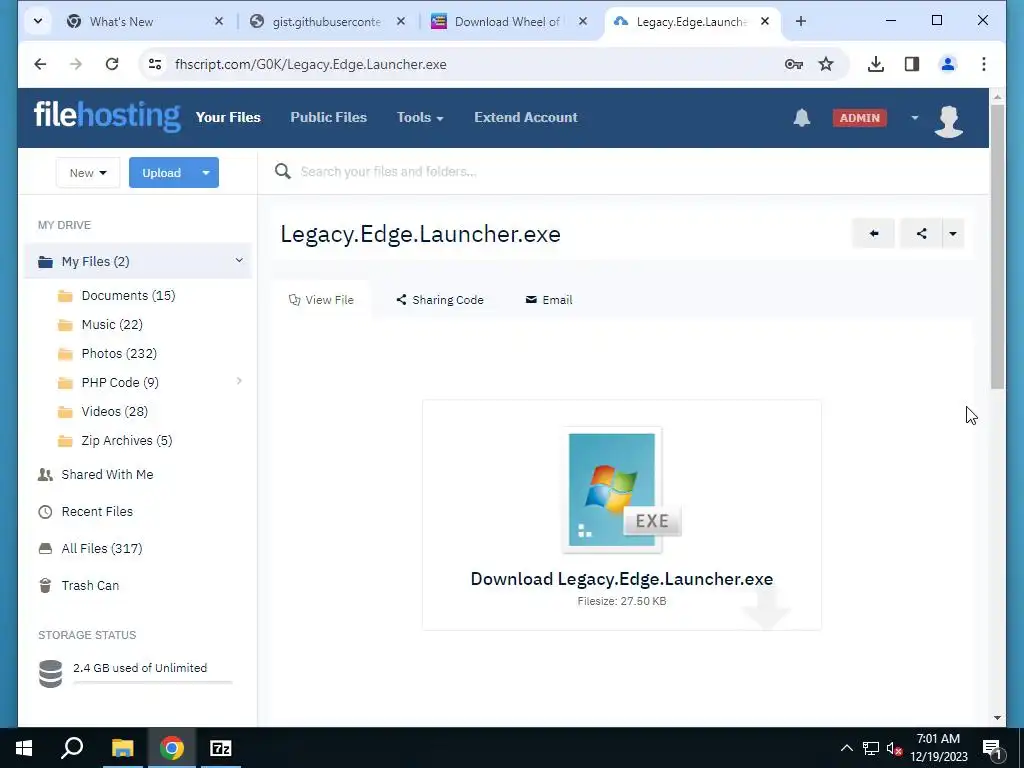The image size is (1024, 768).
Task: Click the EXE file thumbnail image
Action: (620, 490)
